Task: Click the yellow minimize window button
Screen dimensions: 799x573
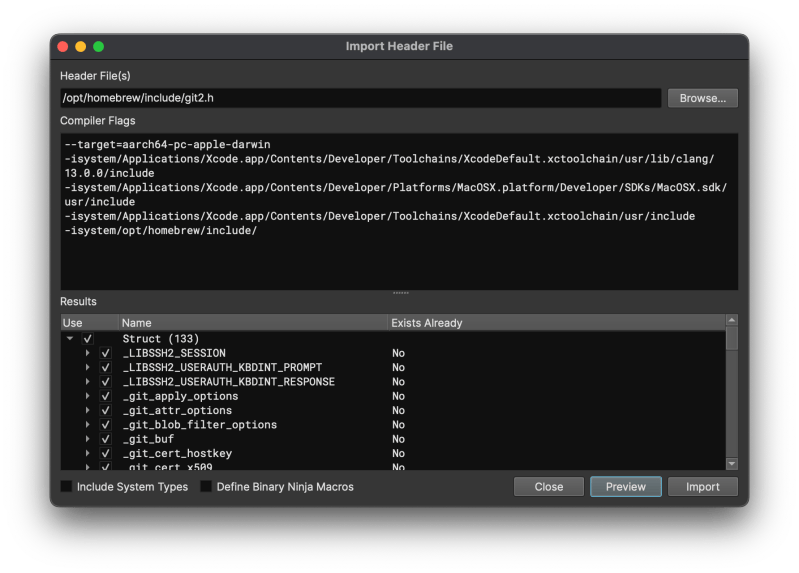Action: 81,46
